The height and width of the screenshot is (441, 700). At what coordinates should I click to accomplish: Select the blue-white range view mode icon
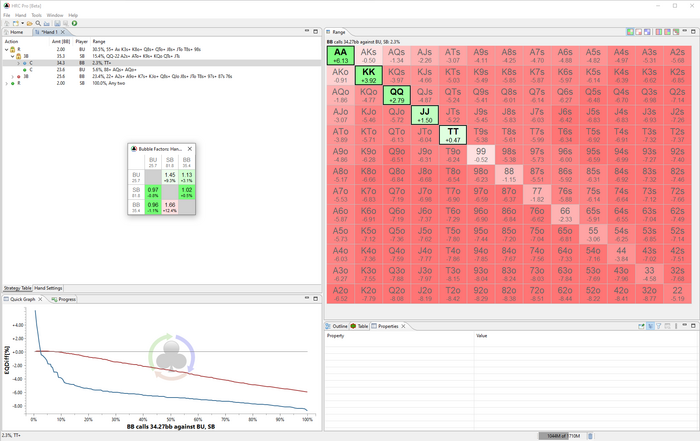[x=647, y=32]
